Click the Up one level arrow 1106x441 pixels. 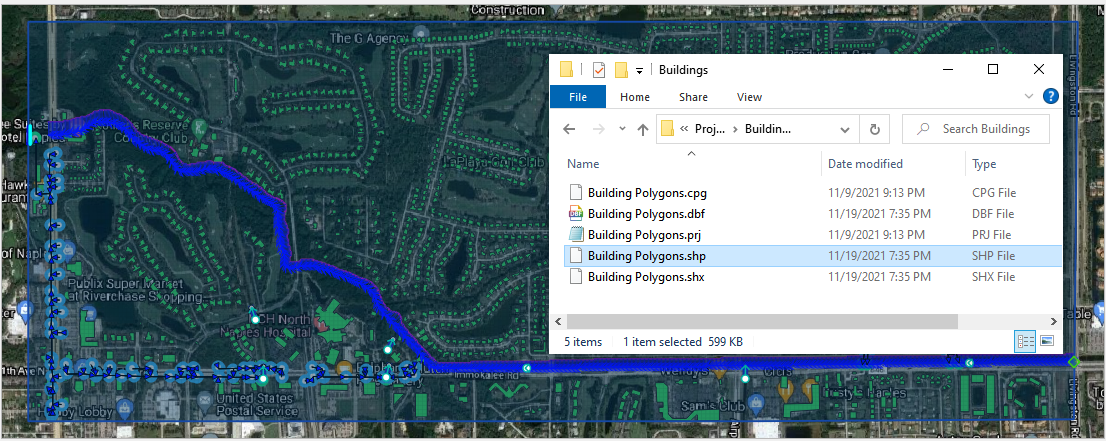[x=642, y=129]
